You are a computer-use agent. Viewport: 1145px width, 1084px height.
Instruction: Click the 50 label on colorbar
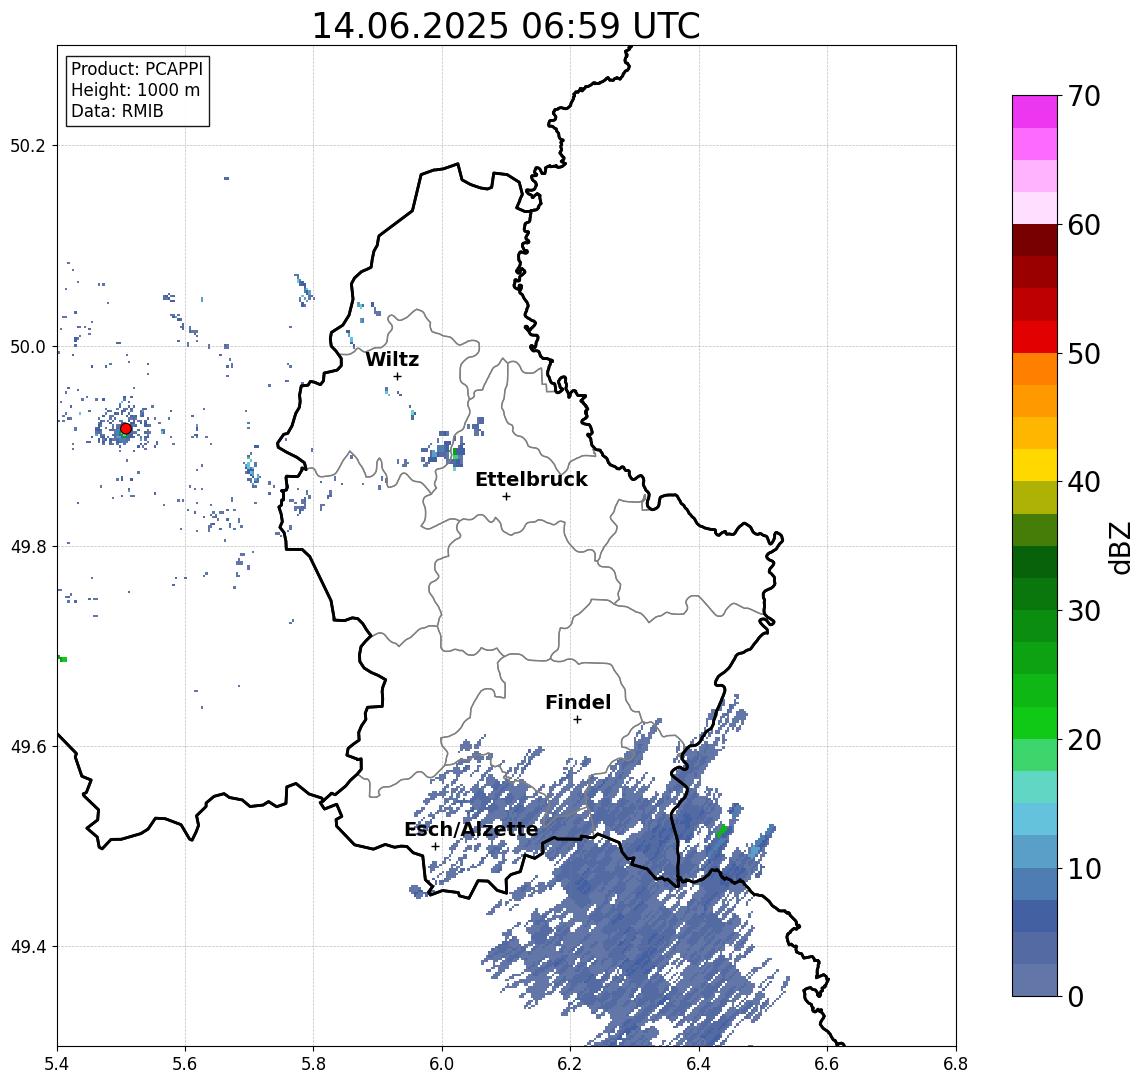(1084, 354)
